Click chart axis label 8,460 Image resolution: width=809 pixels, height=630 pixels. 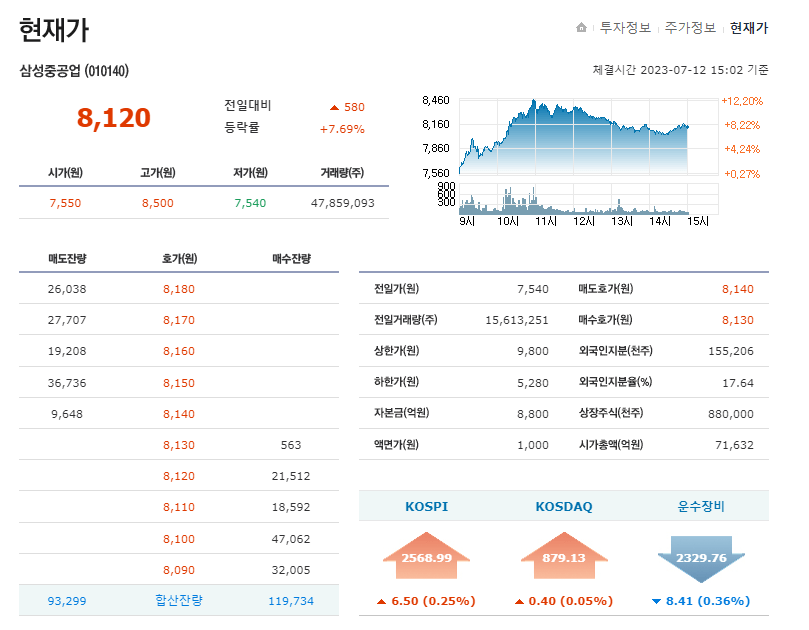436,100
